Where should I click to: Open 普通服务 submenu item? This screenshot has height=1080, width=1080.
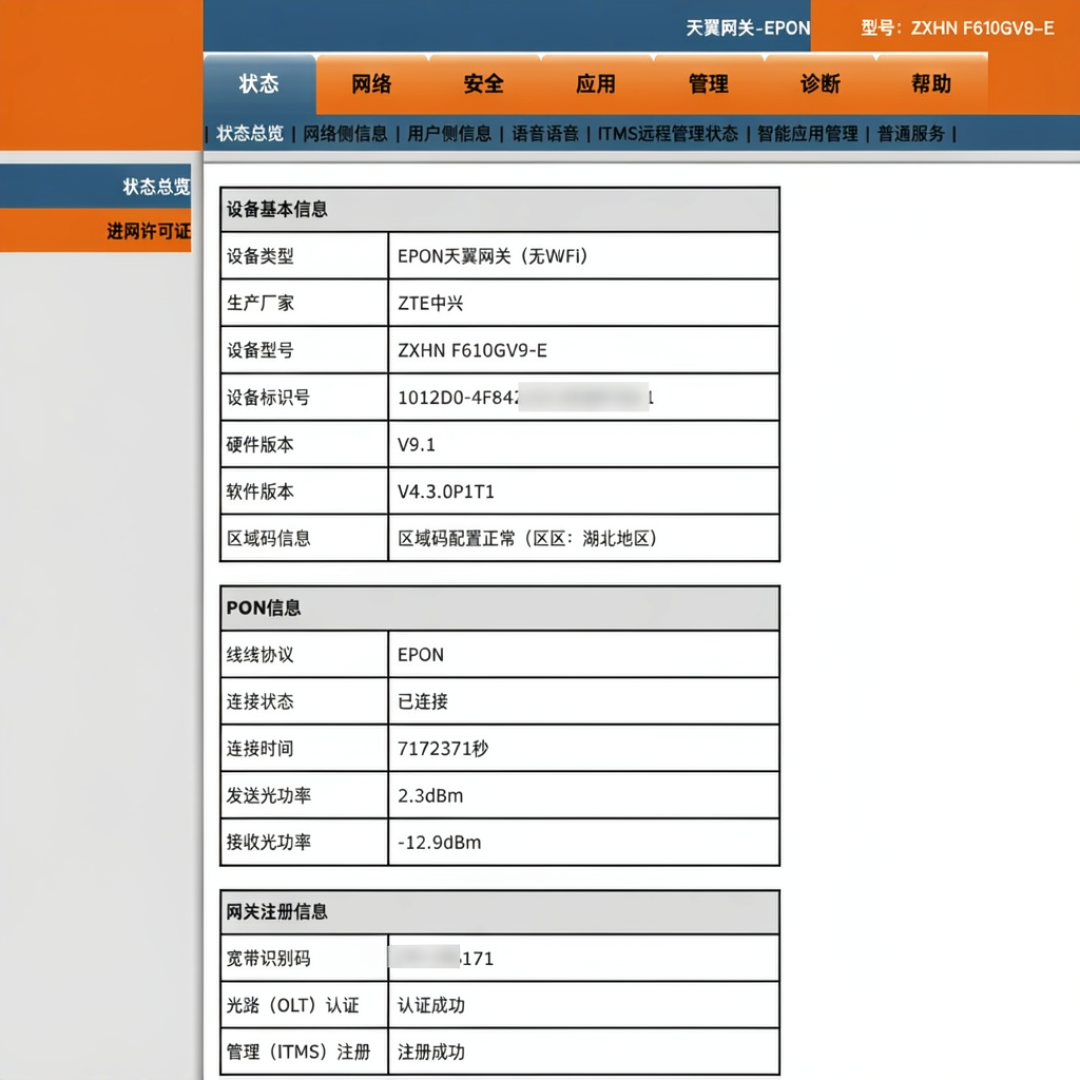pos(911,134)
